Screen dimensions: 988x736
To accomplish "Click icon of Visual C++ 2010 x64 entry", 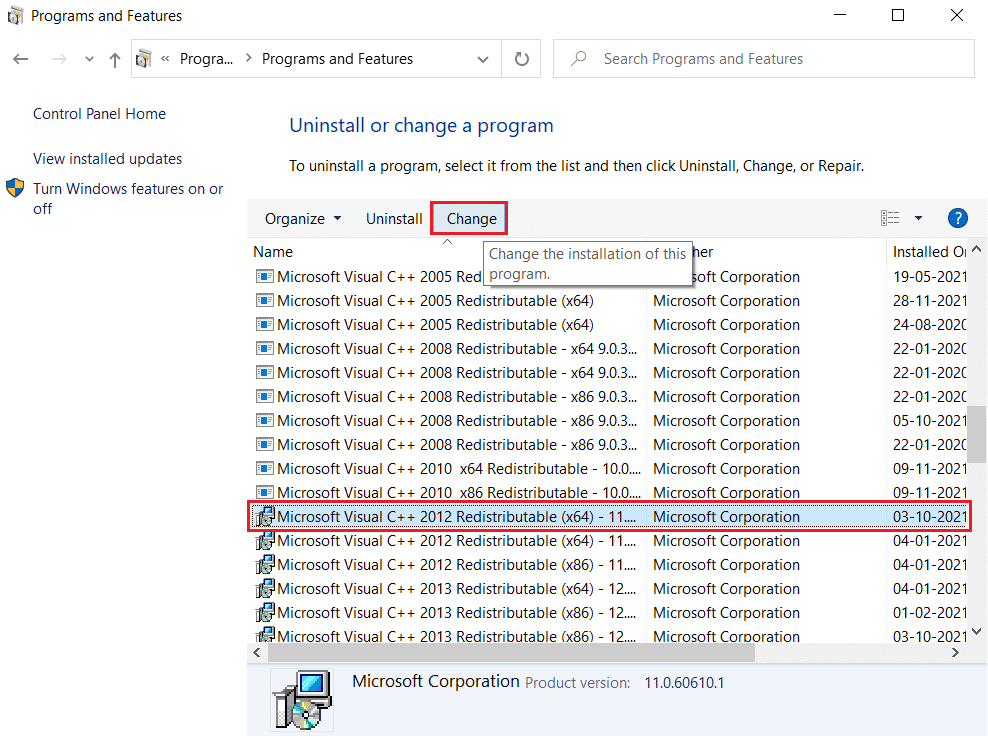I will [x=265, y=468].
